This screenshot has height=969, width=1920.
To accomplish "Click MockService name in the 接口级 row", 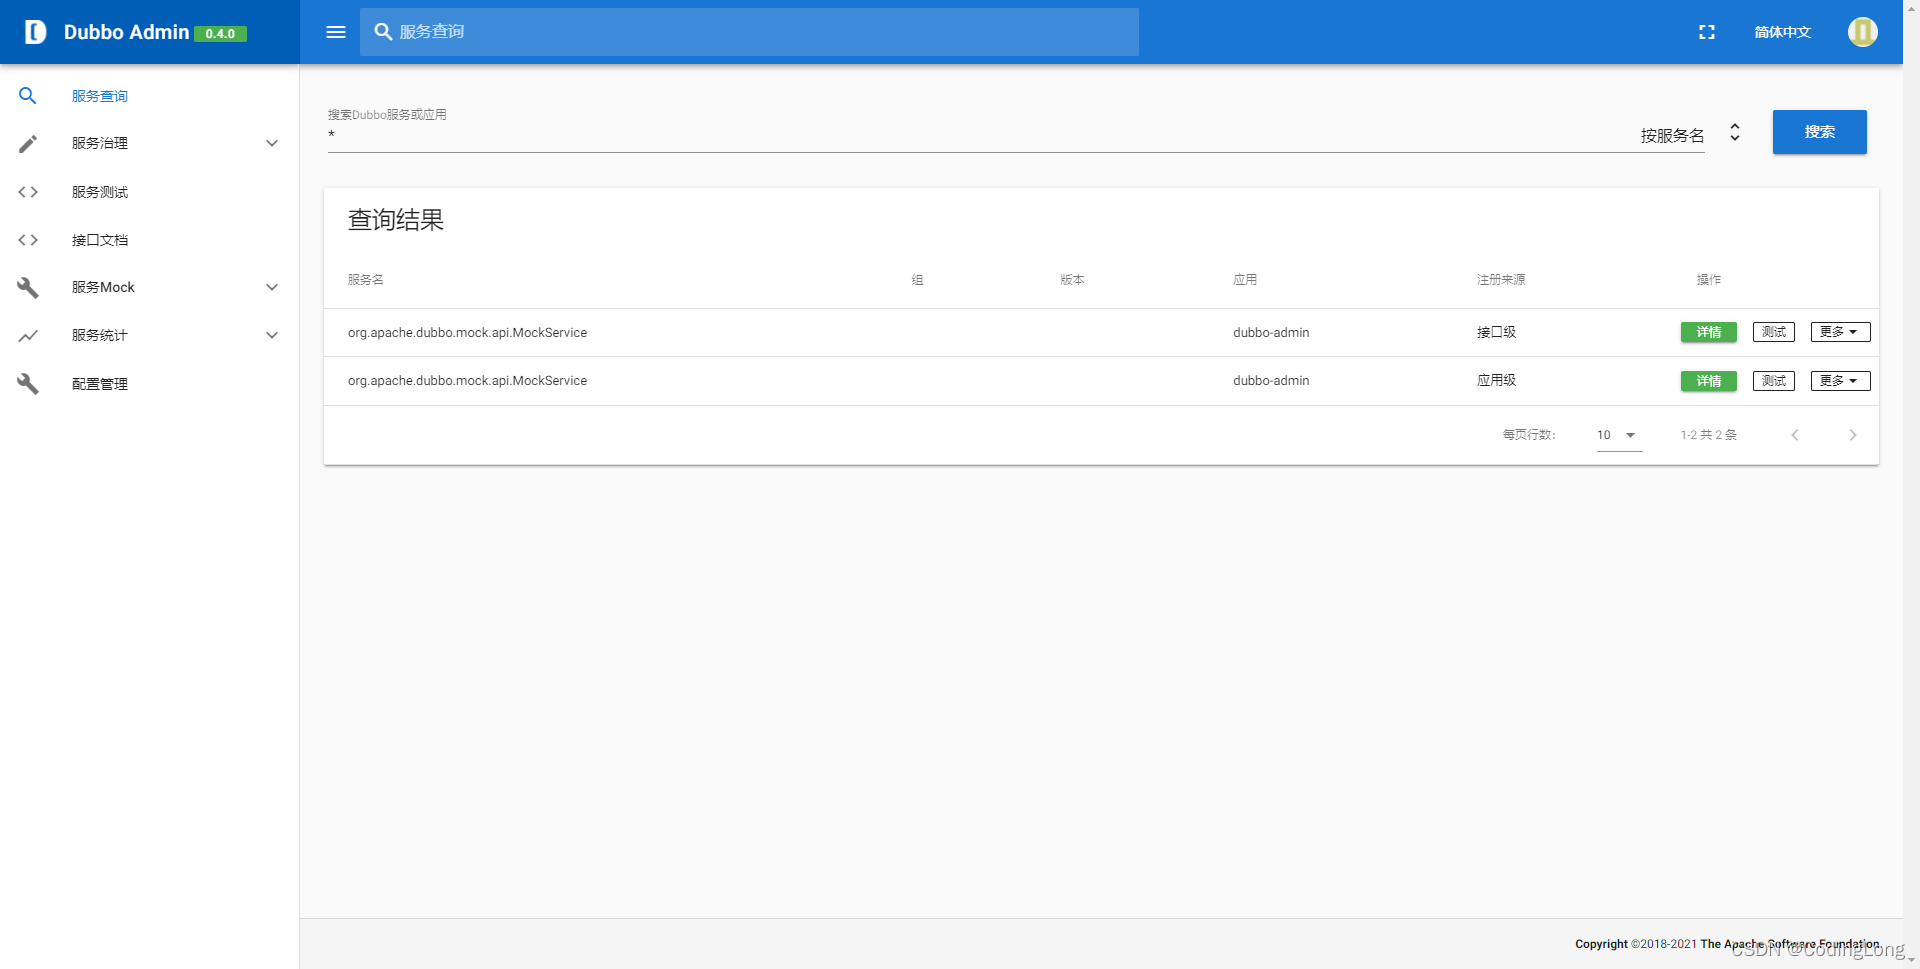I will [467, 333].
